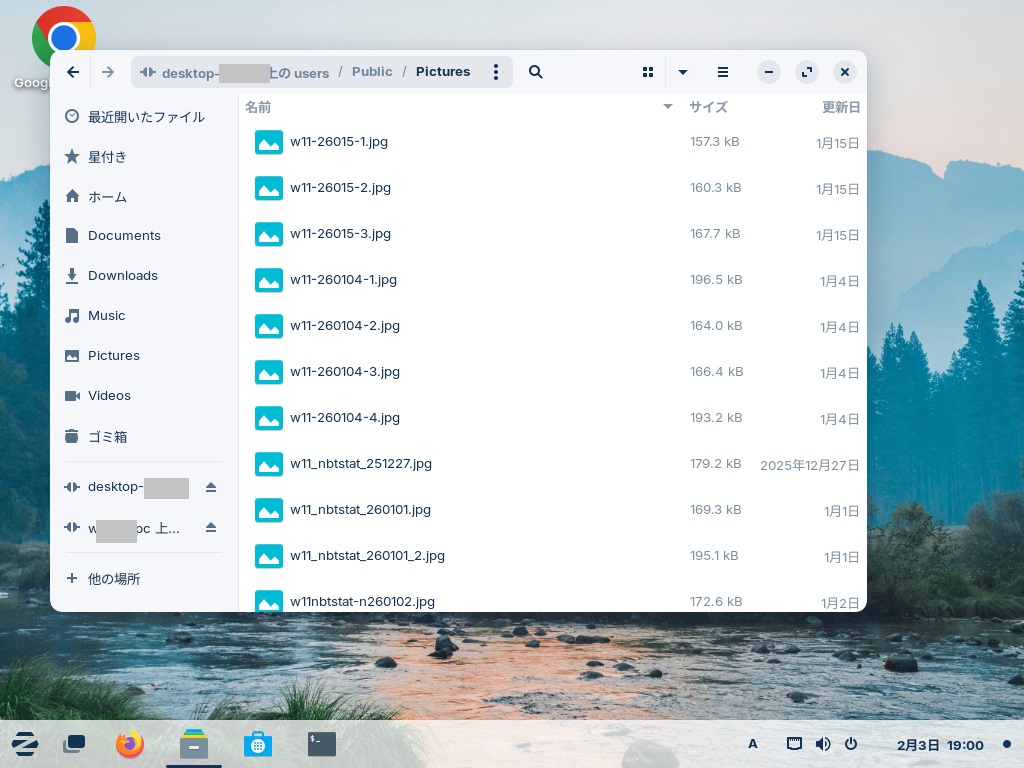The height and width of the screenshot is (768, 1024).
Task: Open the hamburger main menu
Action: coord(723,72)
